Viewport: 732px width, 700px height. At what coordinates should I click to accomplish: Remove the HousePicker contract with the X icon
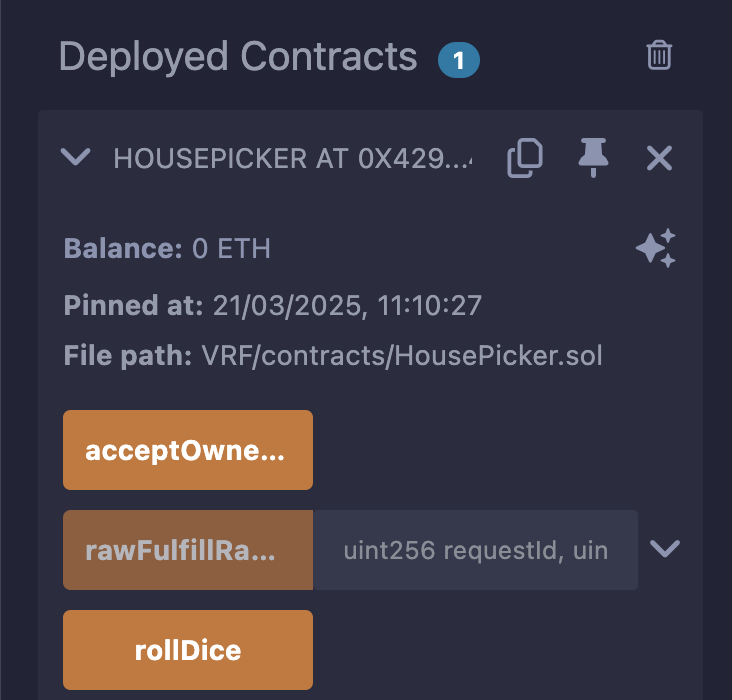659,158
